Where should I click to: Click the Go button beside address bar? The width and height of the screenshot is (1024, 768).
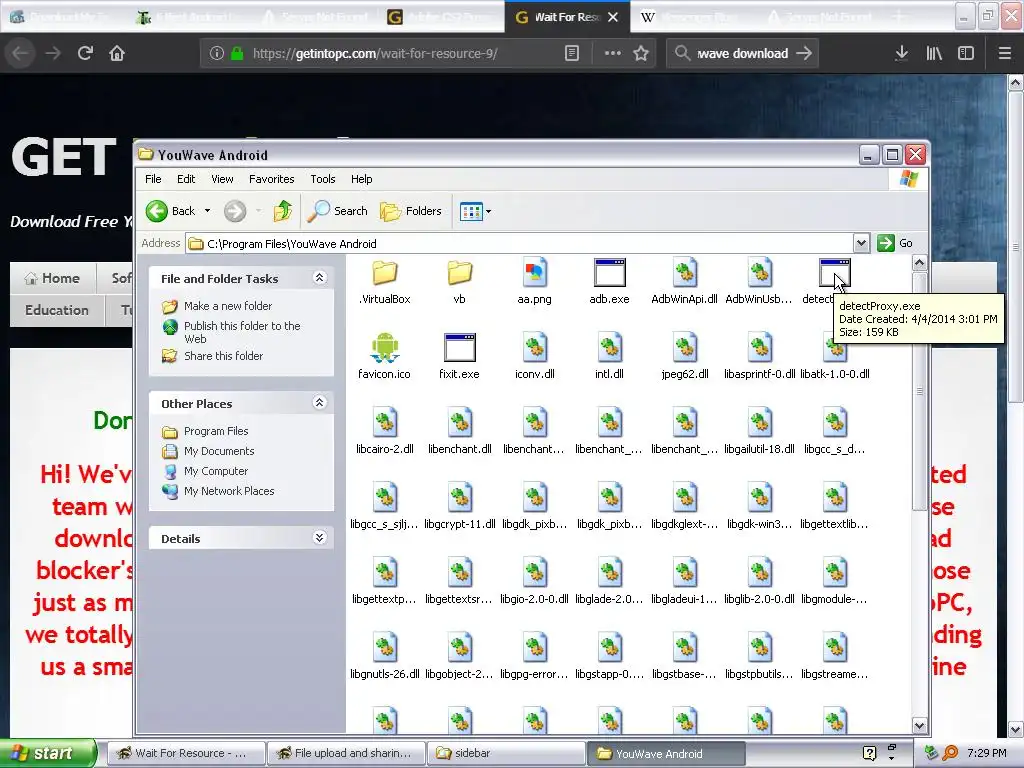(x=895, y=244)
